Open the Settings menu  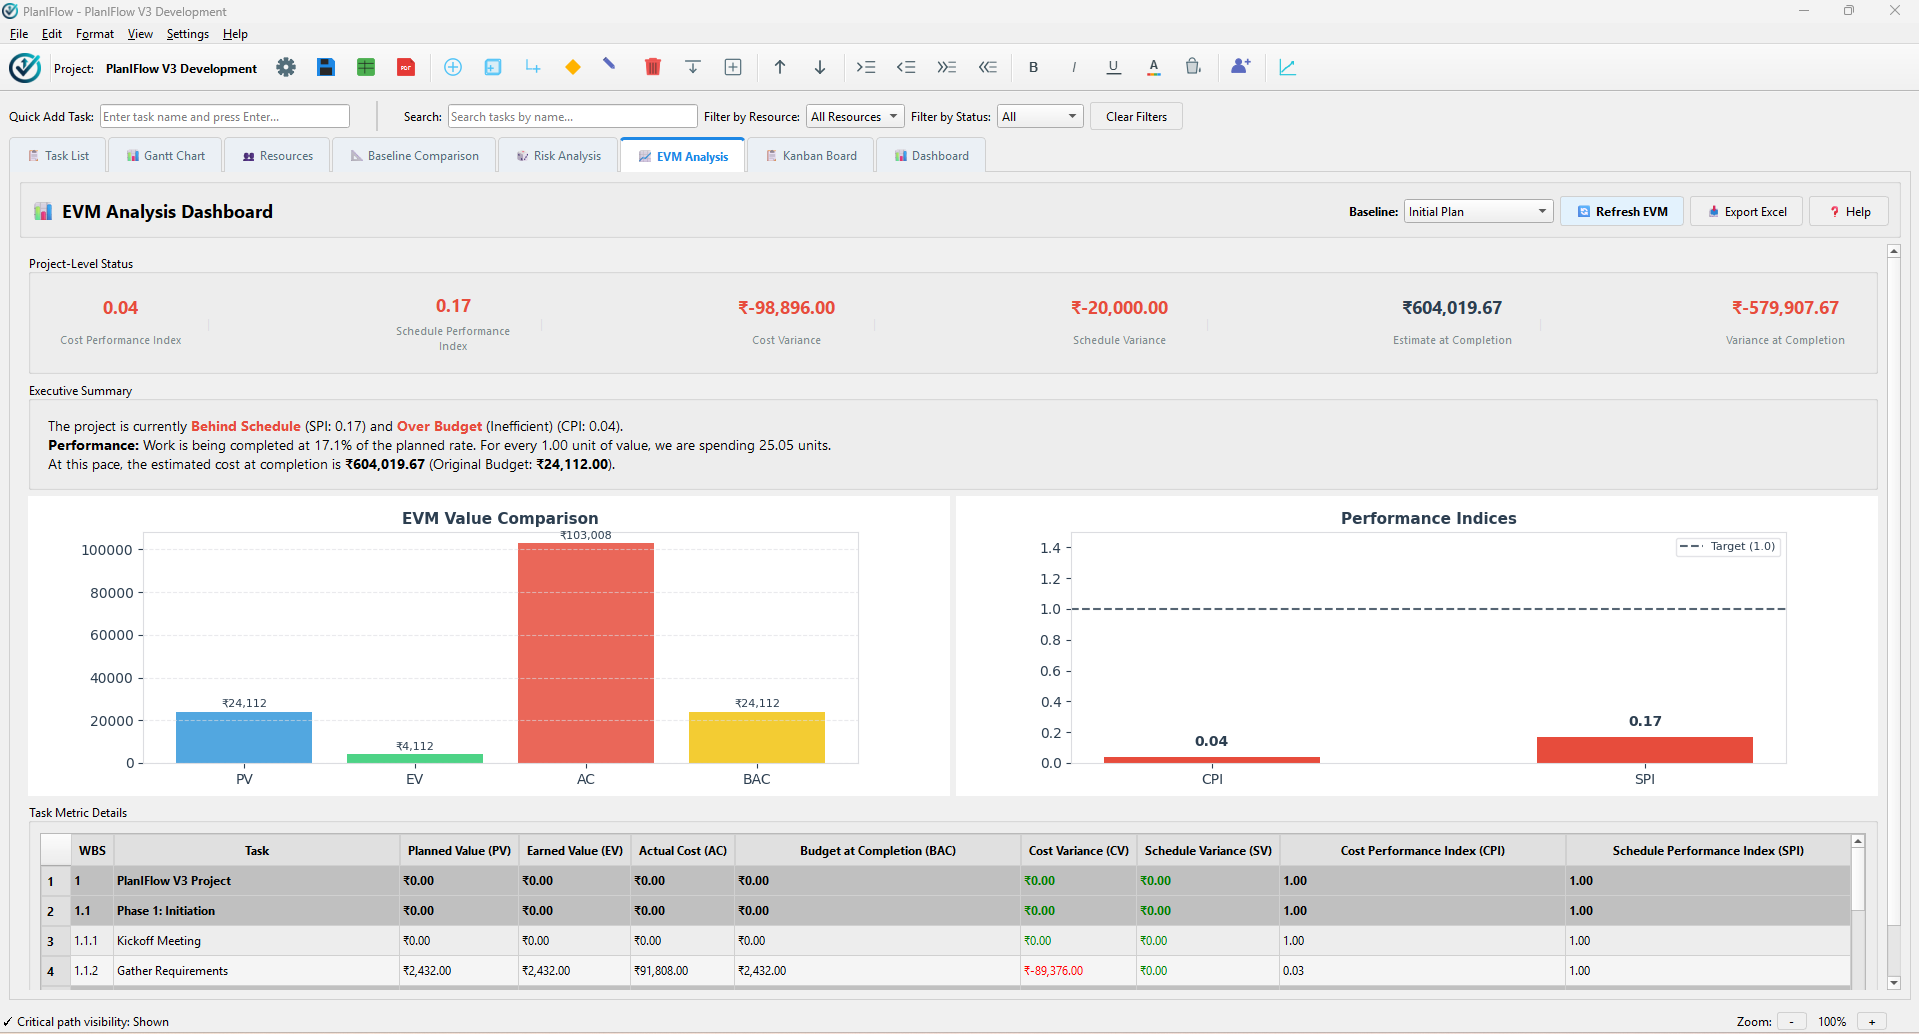click(188, 34)
